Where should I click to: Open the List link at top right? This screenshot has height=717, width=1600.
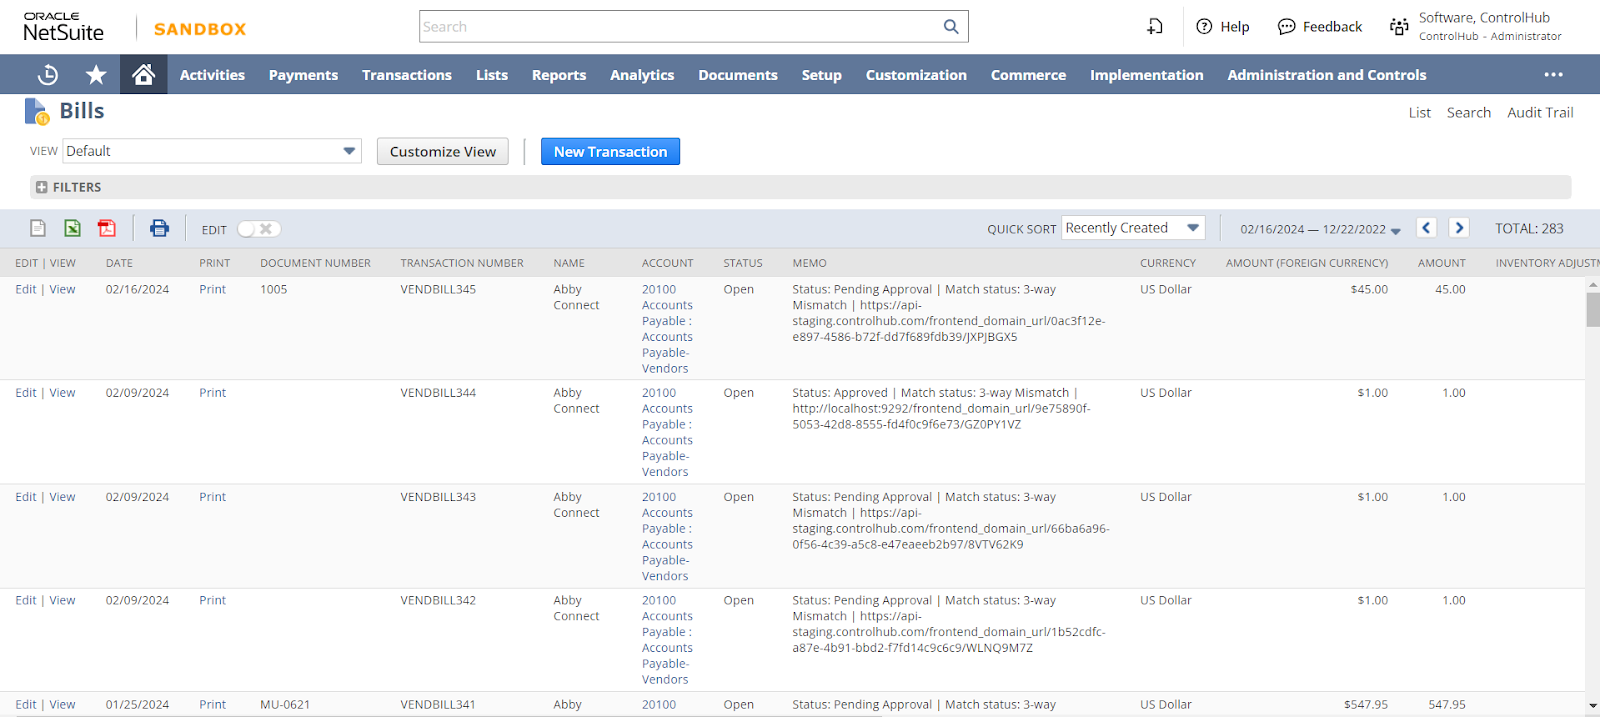point(1420,113)
